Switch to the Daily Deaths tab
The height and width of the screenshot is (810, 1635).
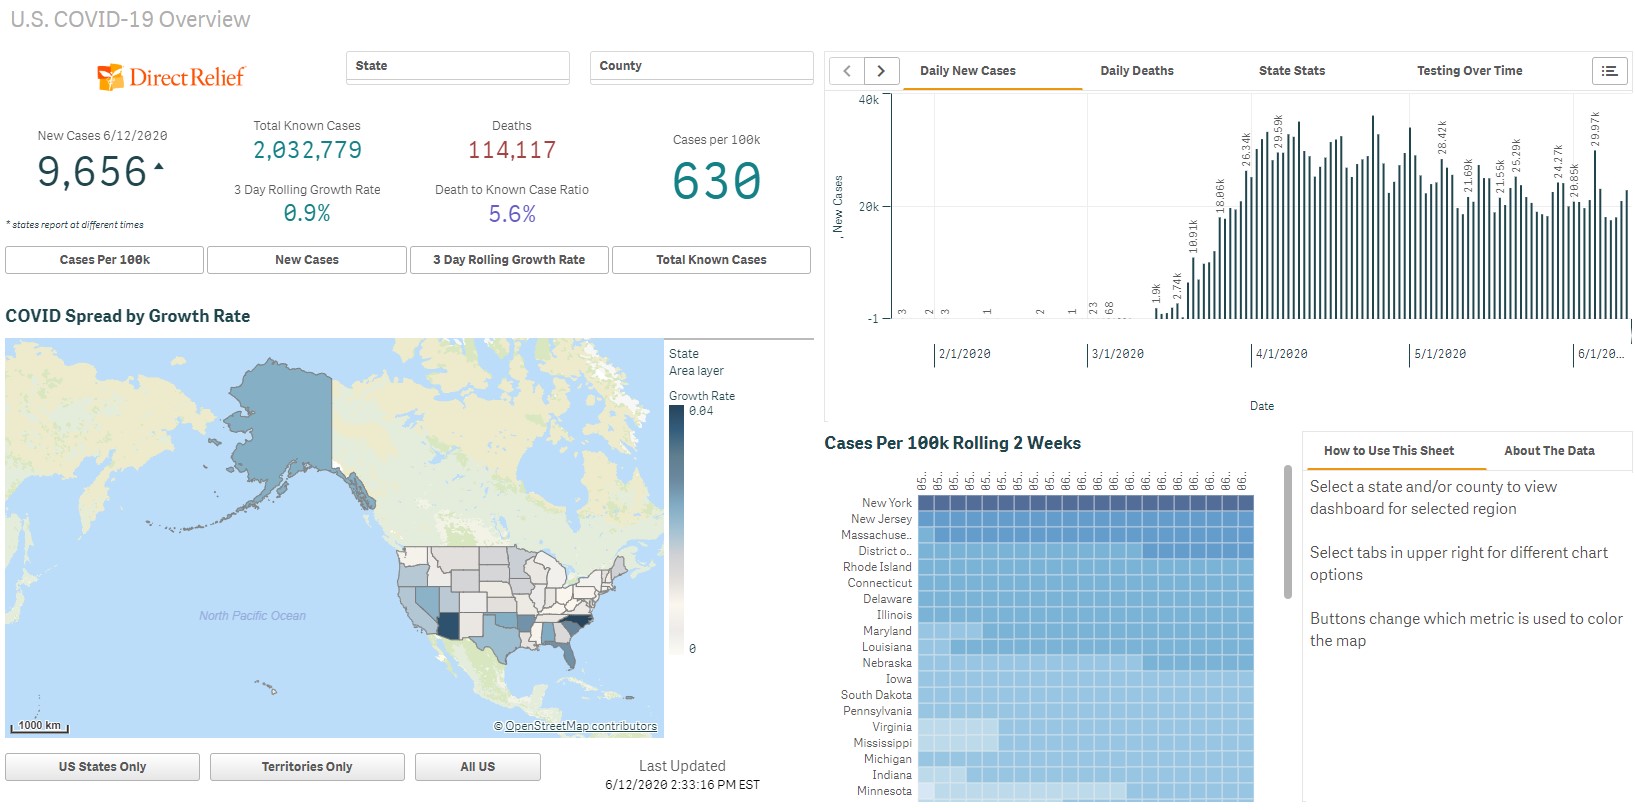[1137, 71]
